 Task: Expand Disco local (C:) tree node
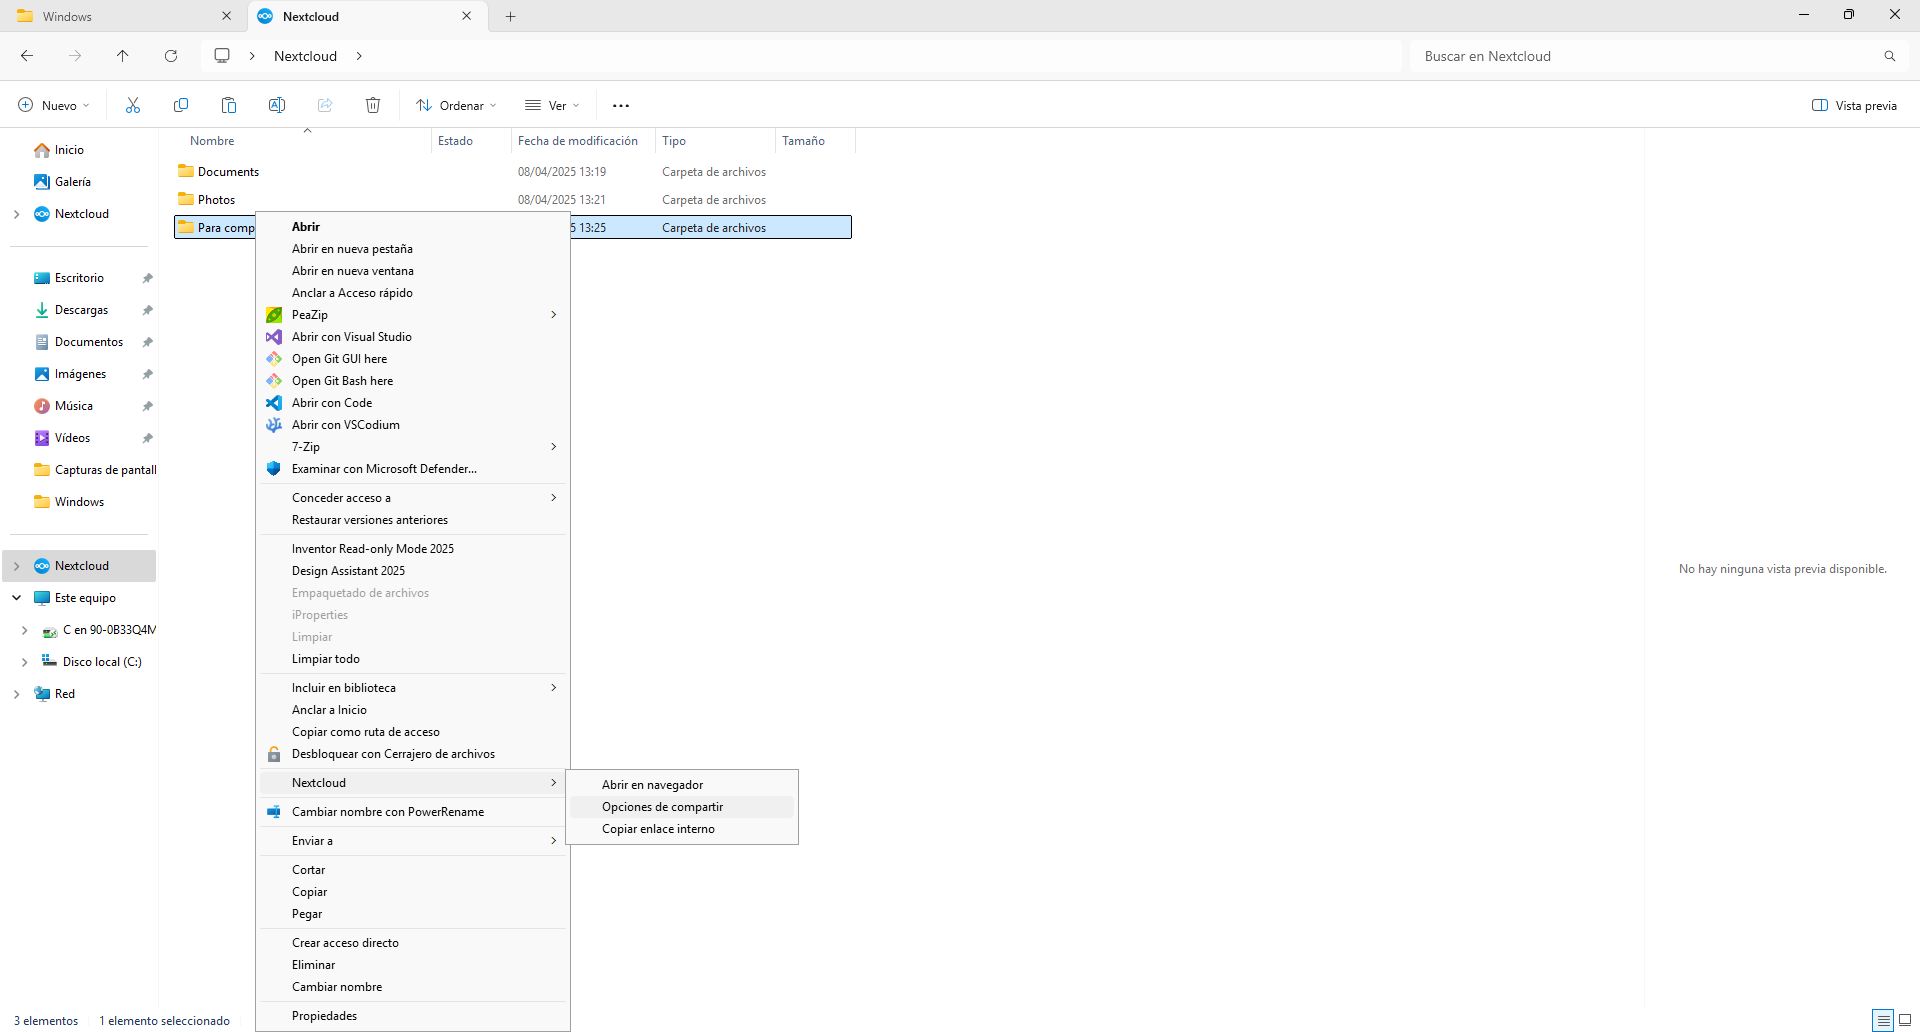point(24,662)
